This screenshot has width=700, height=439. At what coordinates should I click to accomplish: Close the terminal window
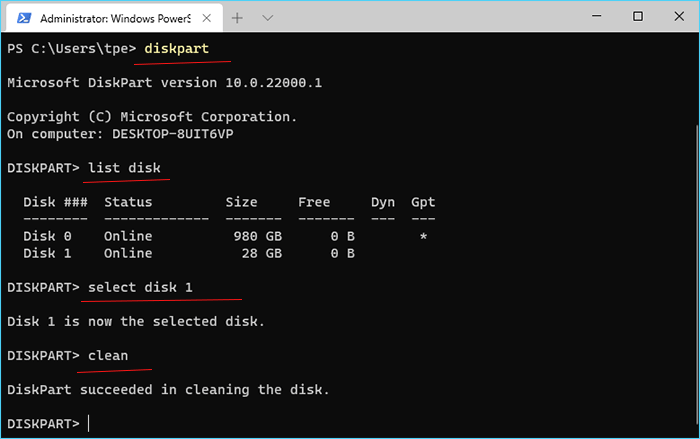tap(679, 17)
